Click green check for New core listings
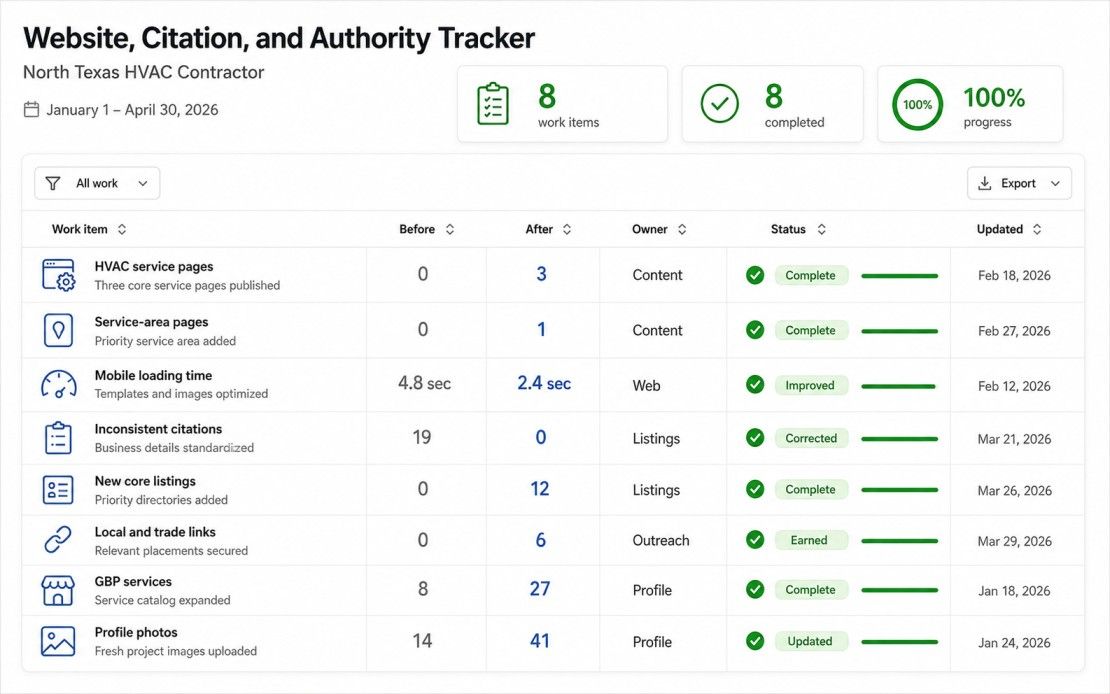Viewport: 1110px width, 694px height. tap(755, 489)
